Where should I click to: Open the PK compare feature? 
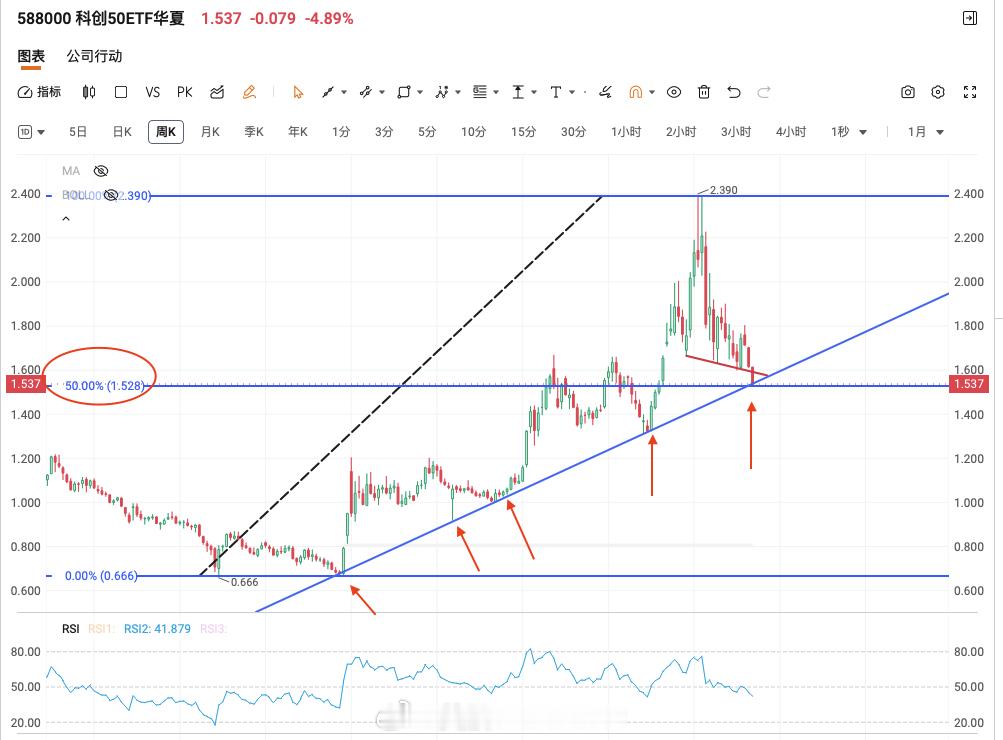tap(184, 92)
